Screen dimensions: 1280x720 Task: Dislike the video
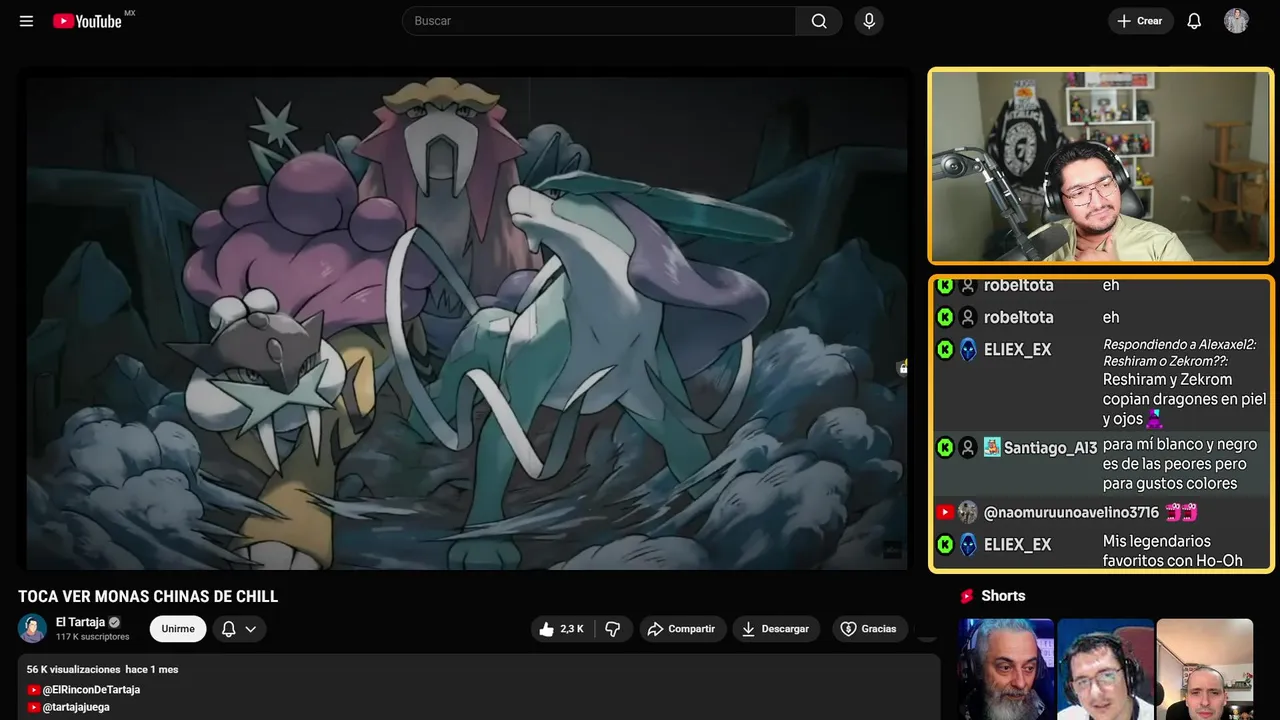612,629
